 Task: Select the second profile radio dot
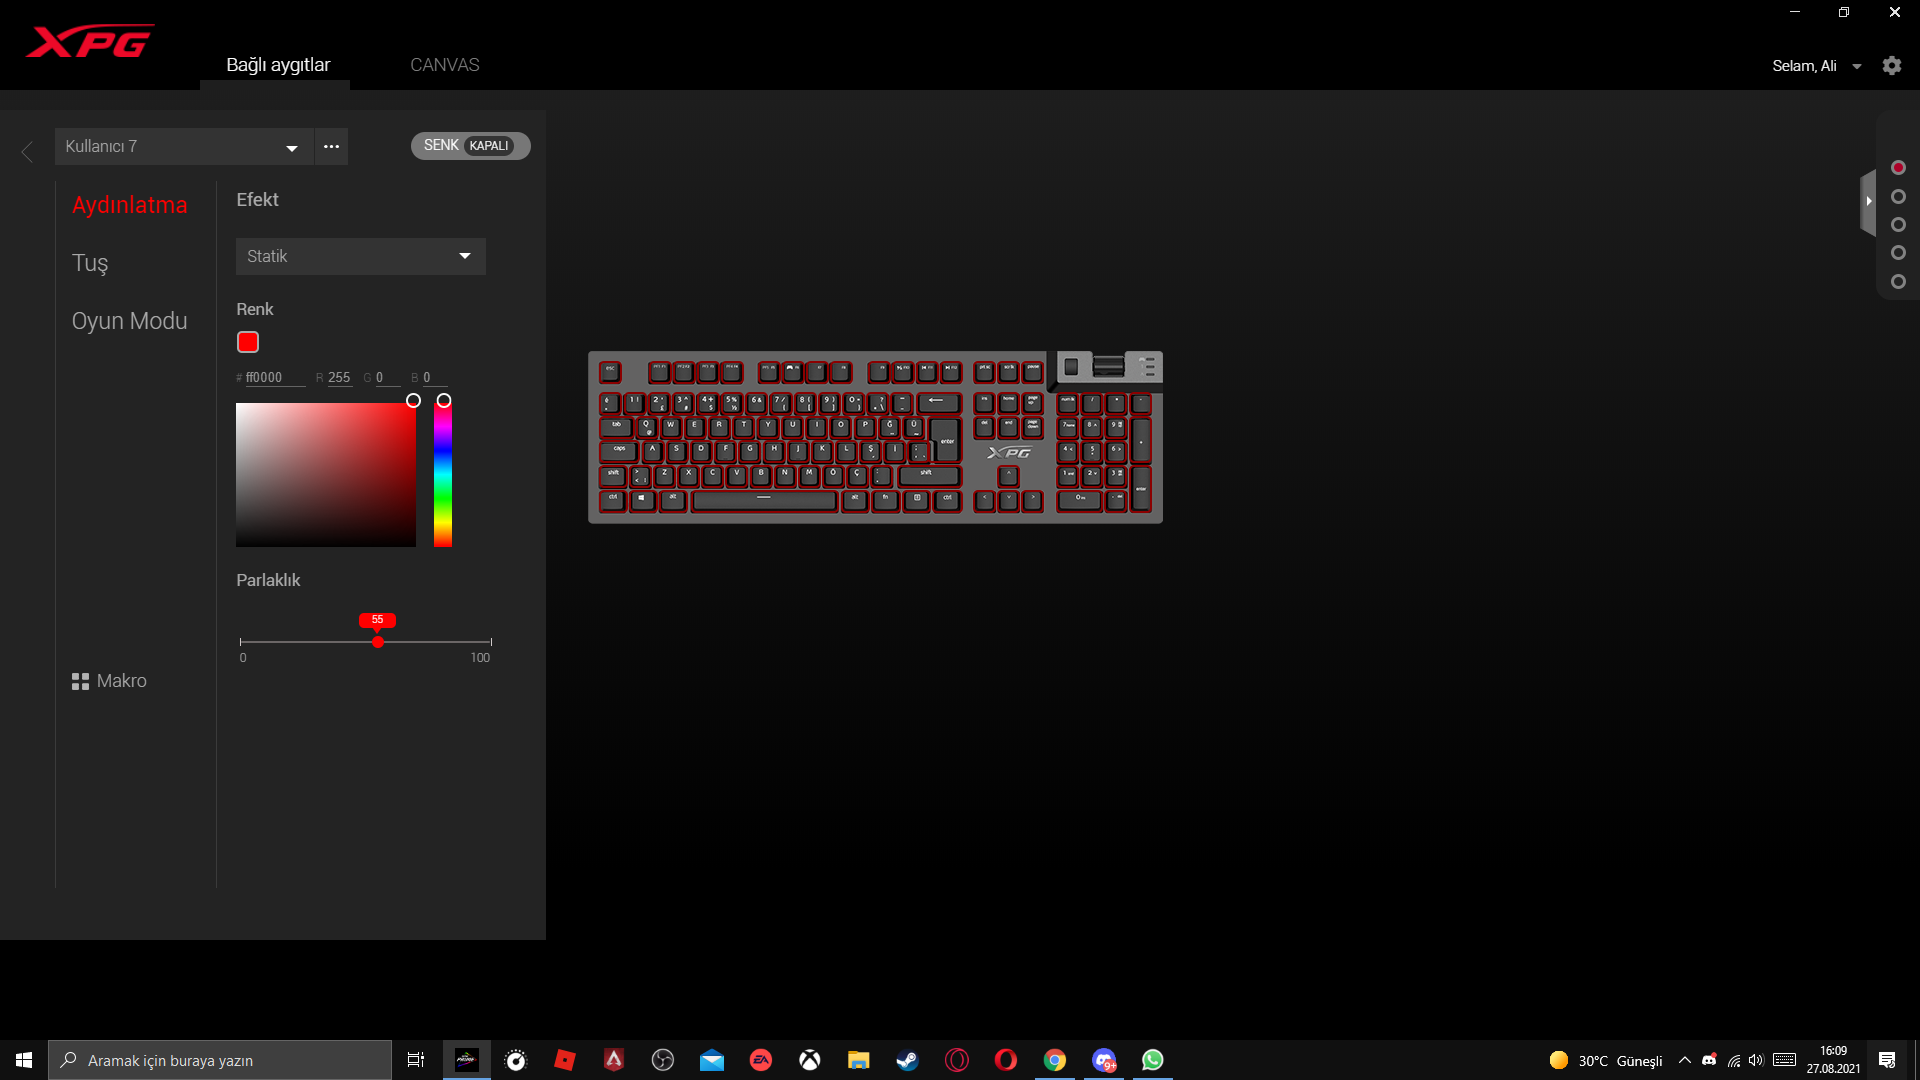coord(1898,197)
